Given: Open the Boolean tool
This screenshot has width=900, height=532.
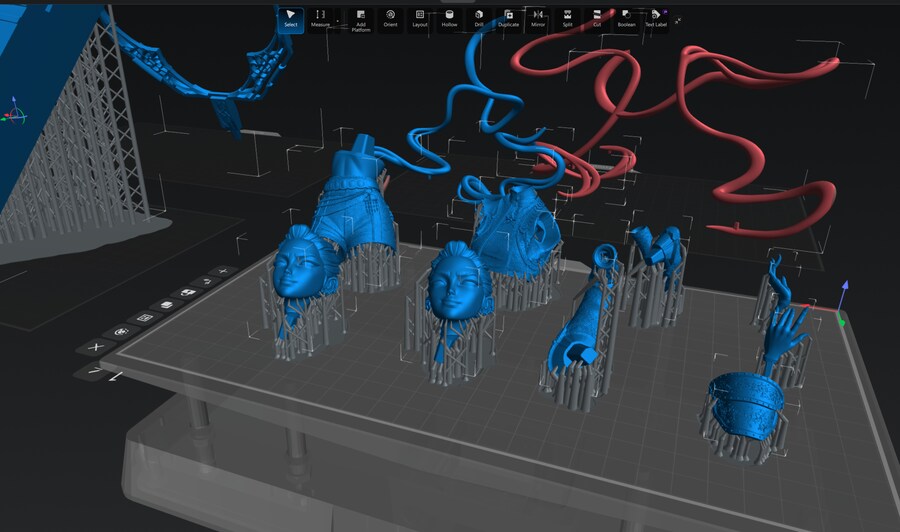Looking at the screenshot, I should tap(626, 18).
